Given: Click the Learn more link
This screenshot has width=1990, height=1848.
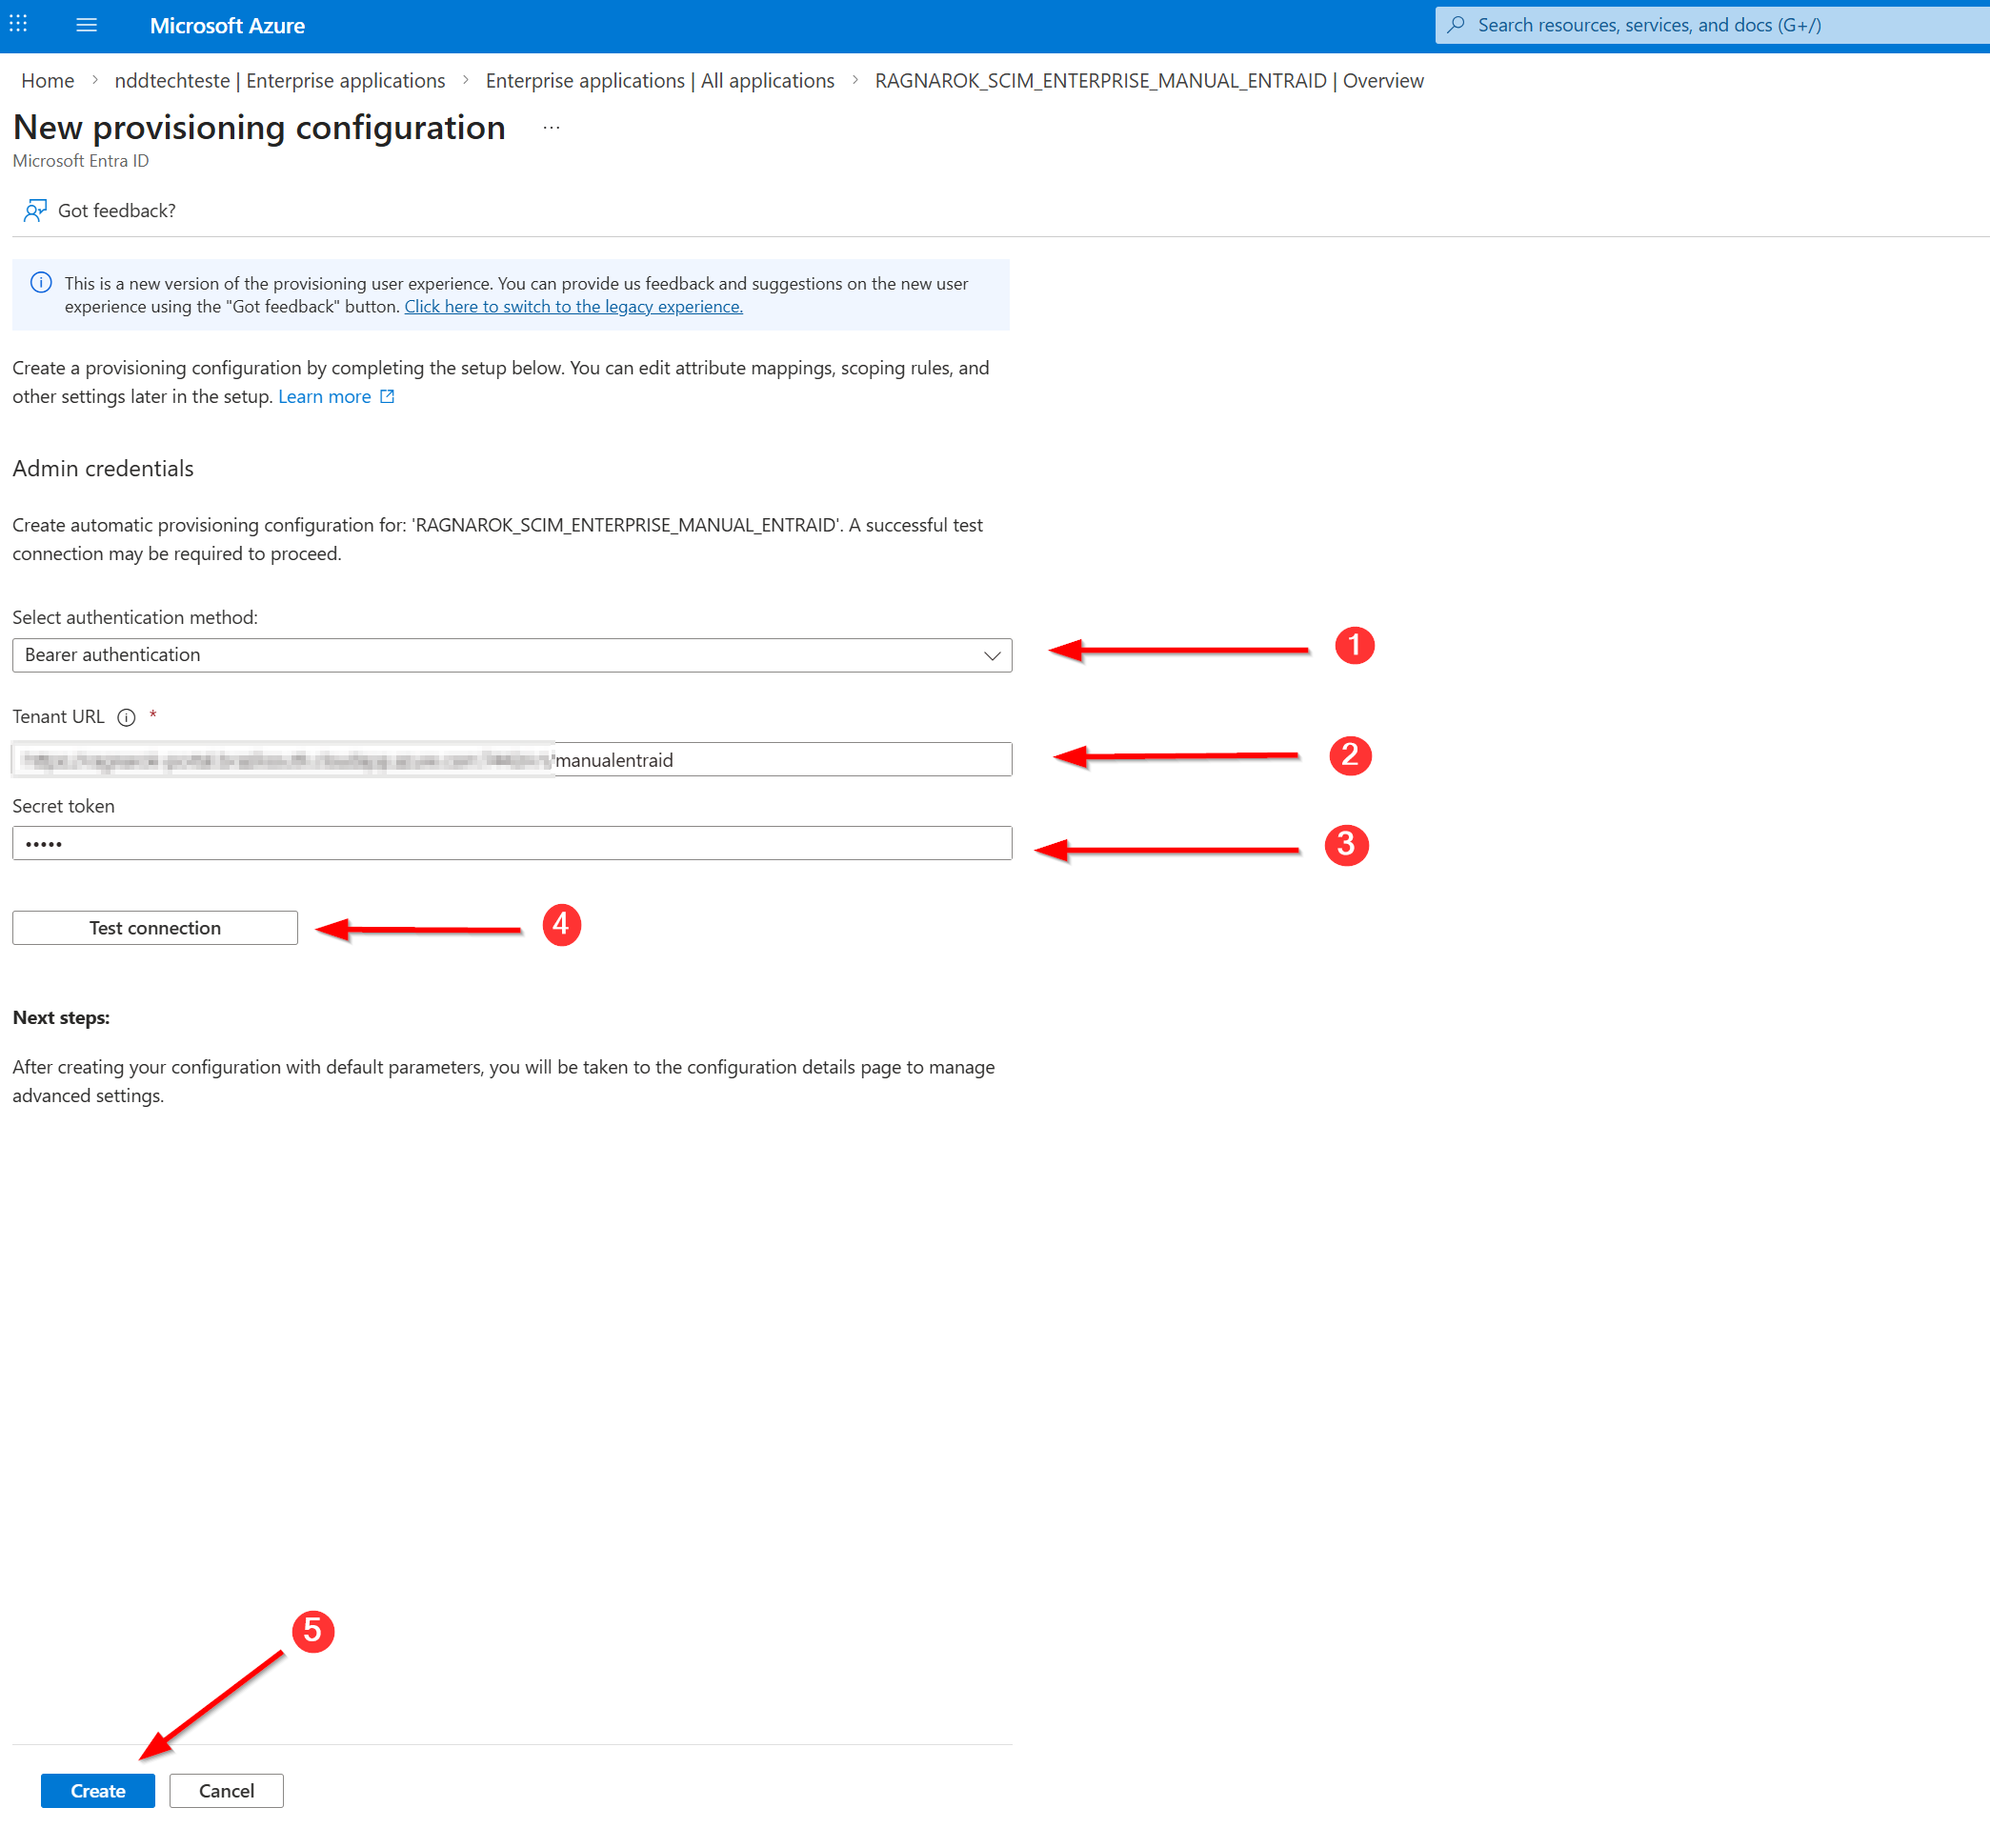Looking at the screenshot, I should pyautogui.click(x=324, y=396).
